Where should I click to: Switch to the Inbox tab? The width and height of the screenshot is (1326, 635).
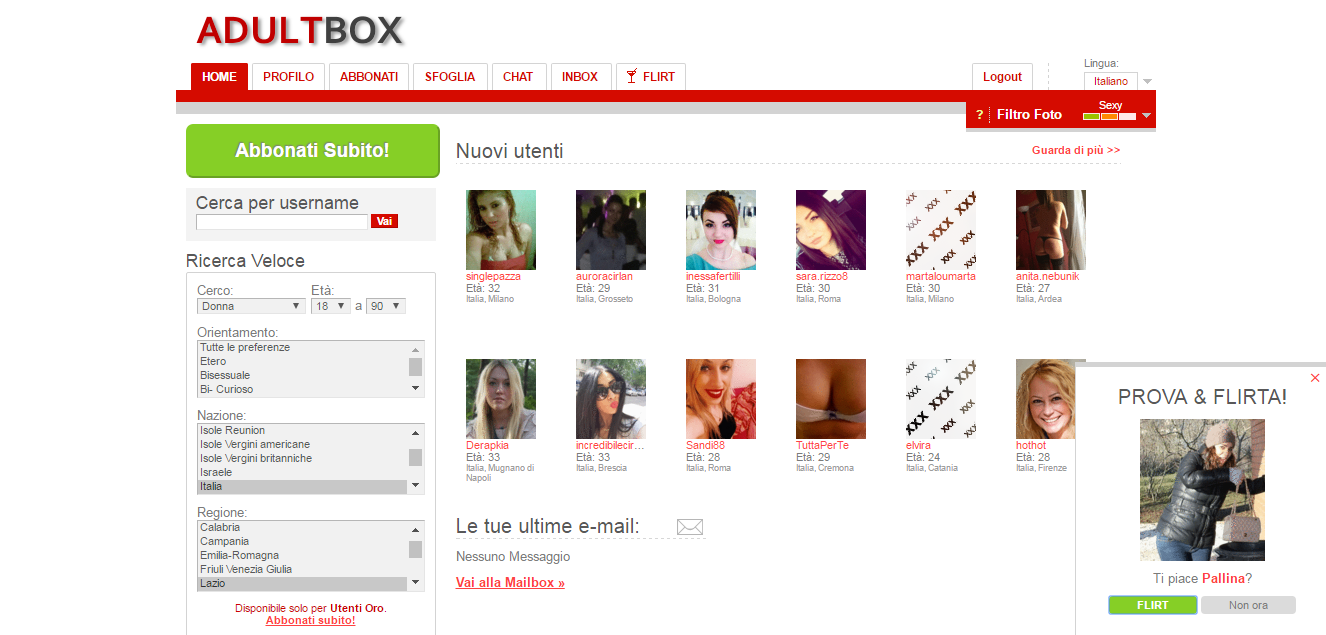click(580, 77)
